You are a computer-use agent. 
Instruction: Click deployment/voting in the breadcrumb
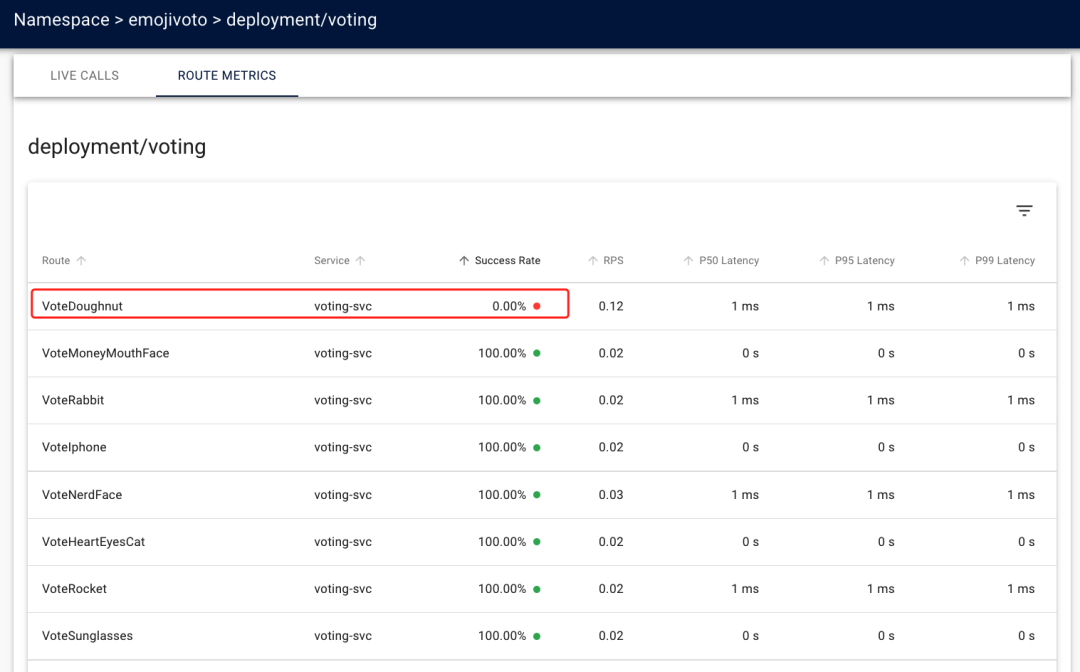tap(301, 20)
